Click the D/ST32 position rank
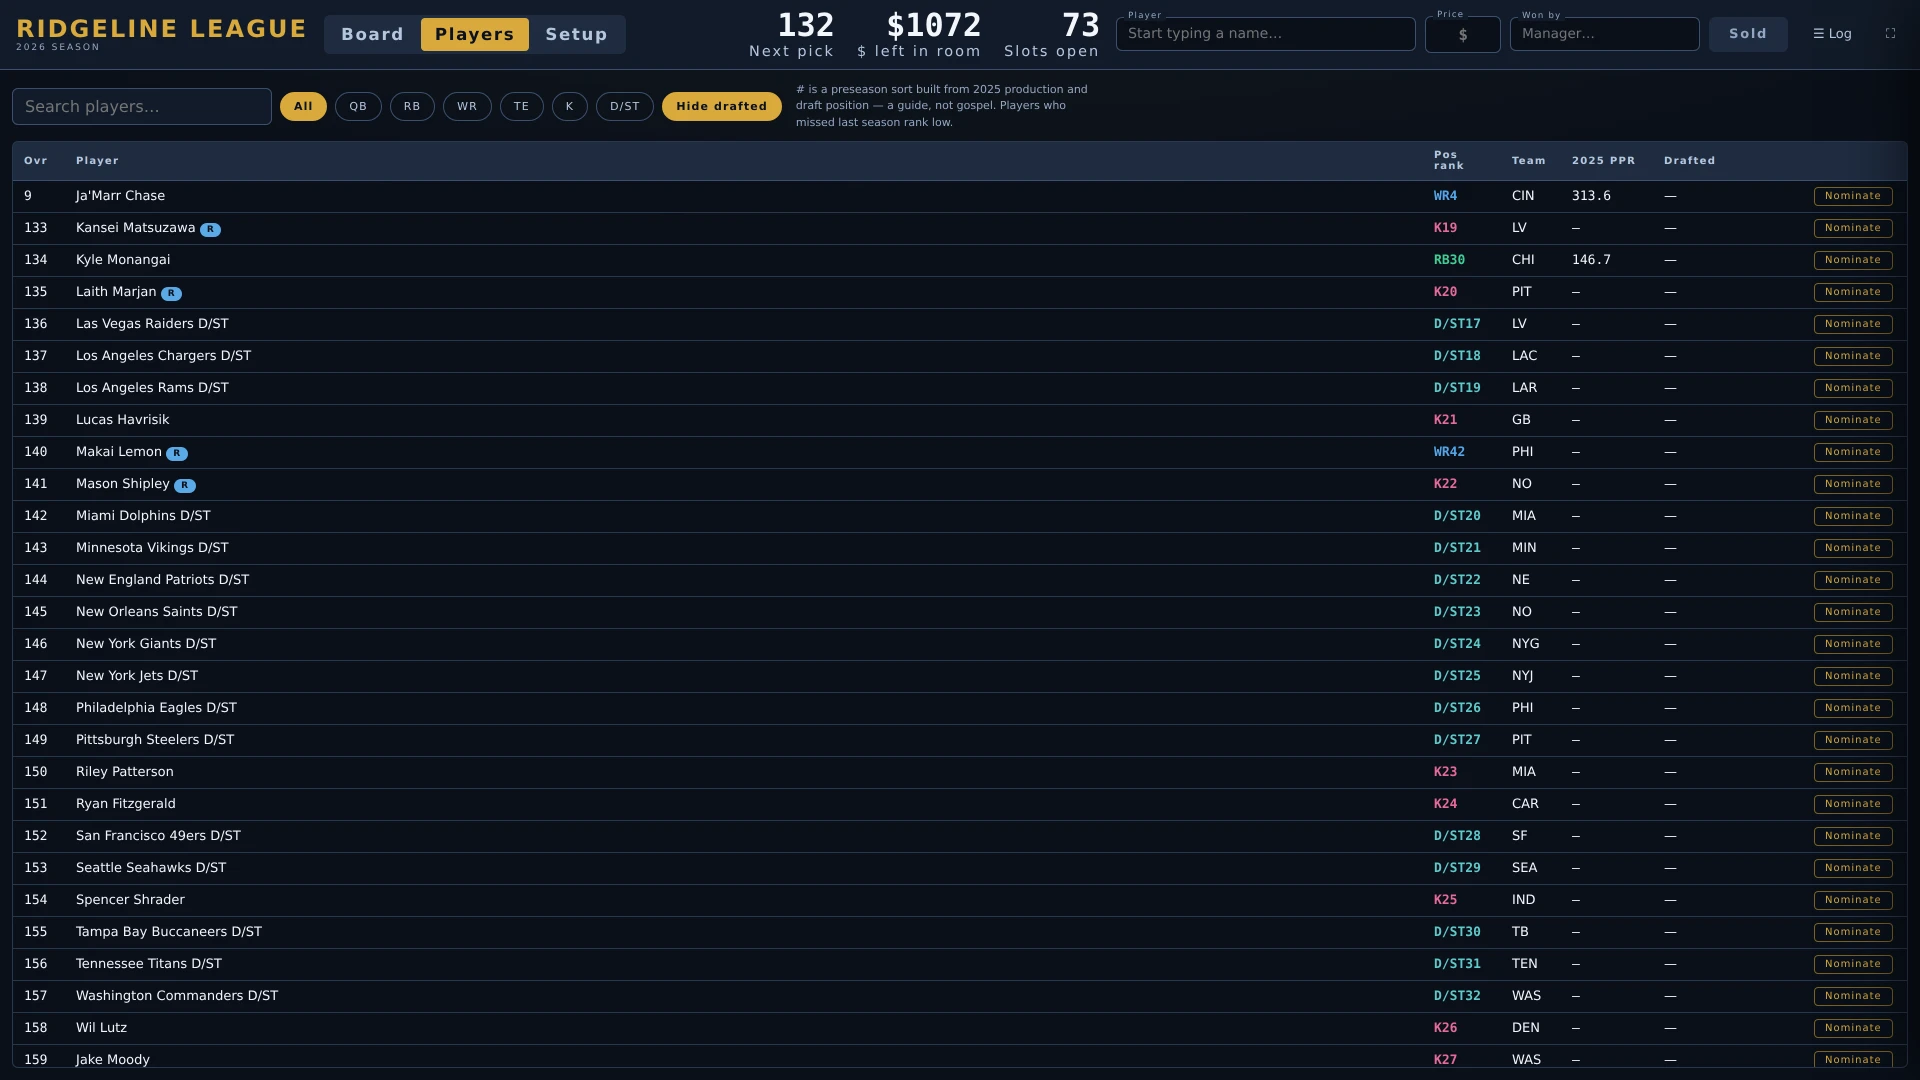This screenshot has height=1080, width=1920. pyautogui.click(x=1457, y=996)
